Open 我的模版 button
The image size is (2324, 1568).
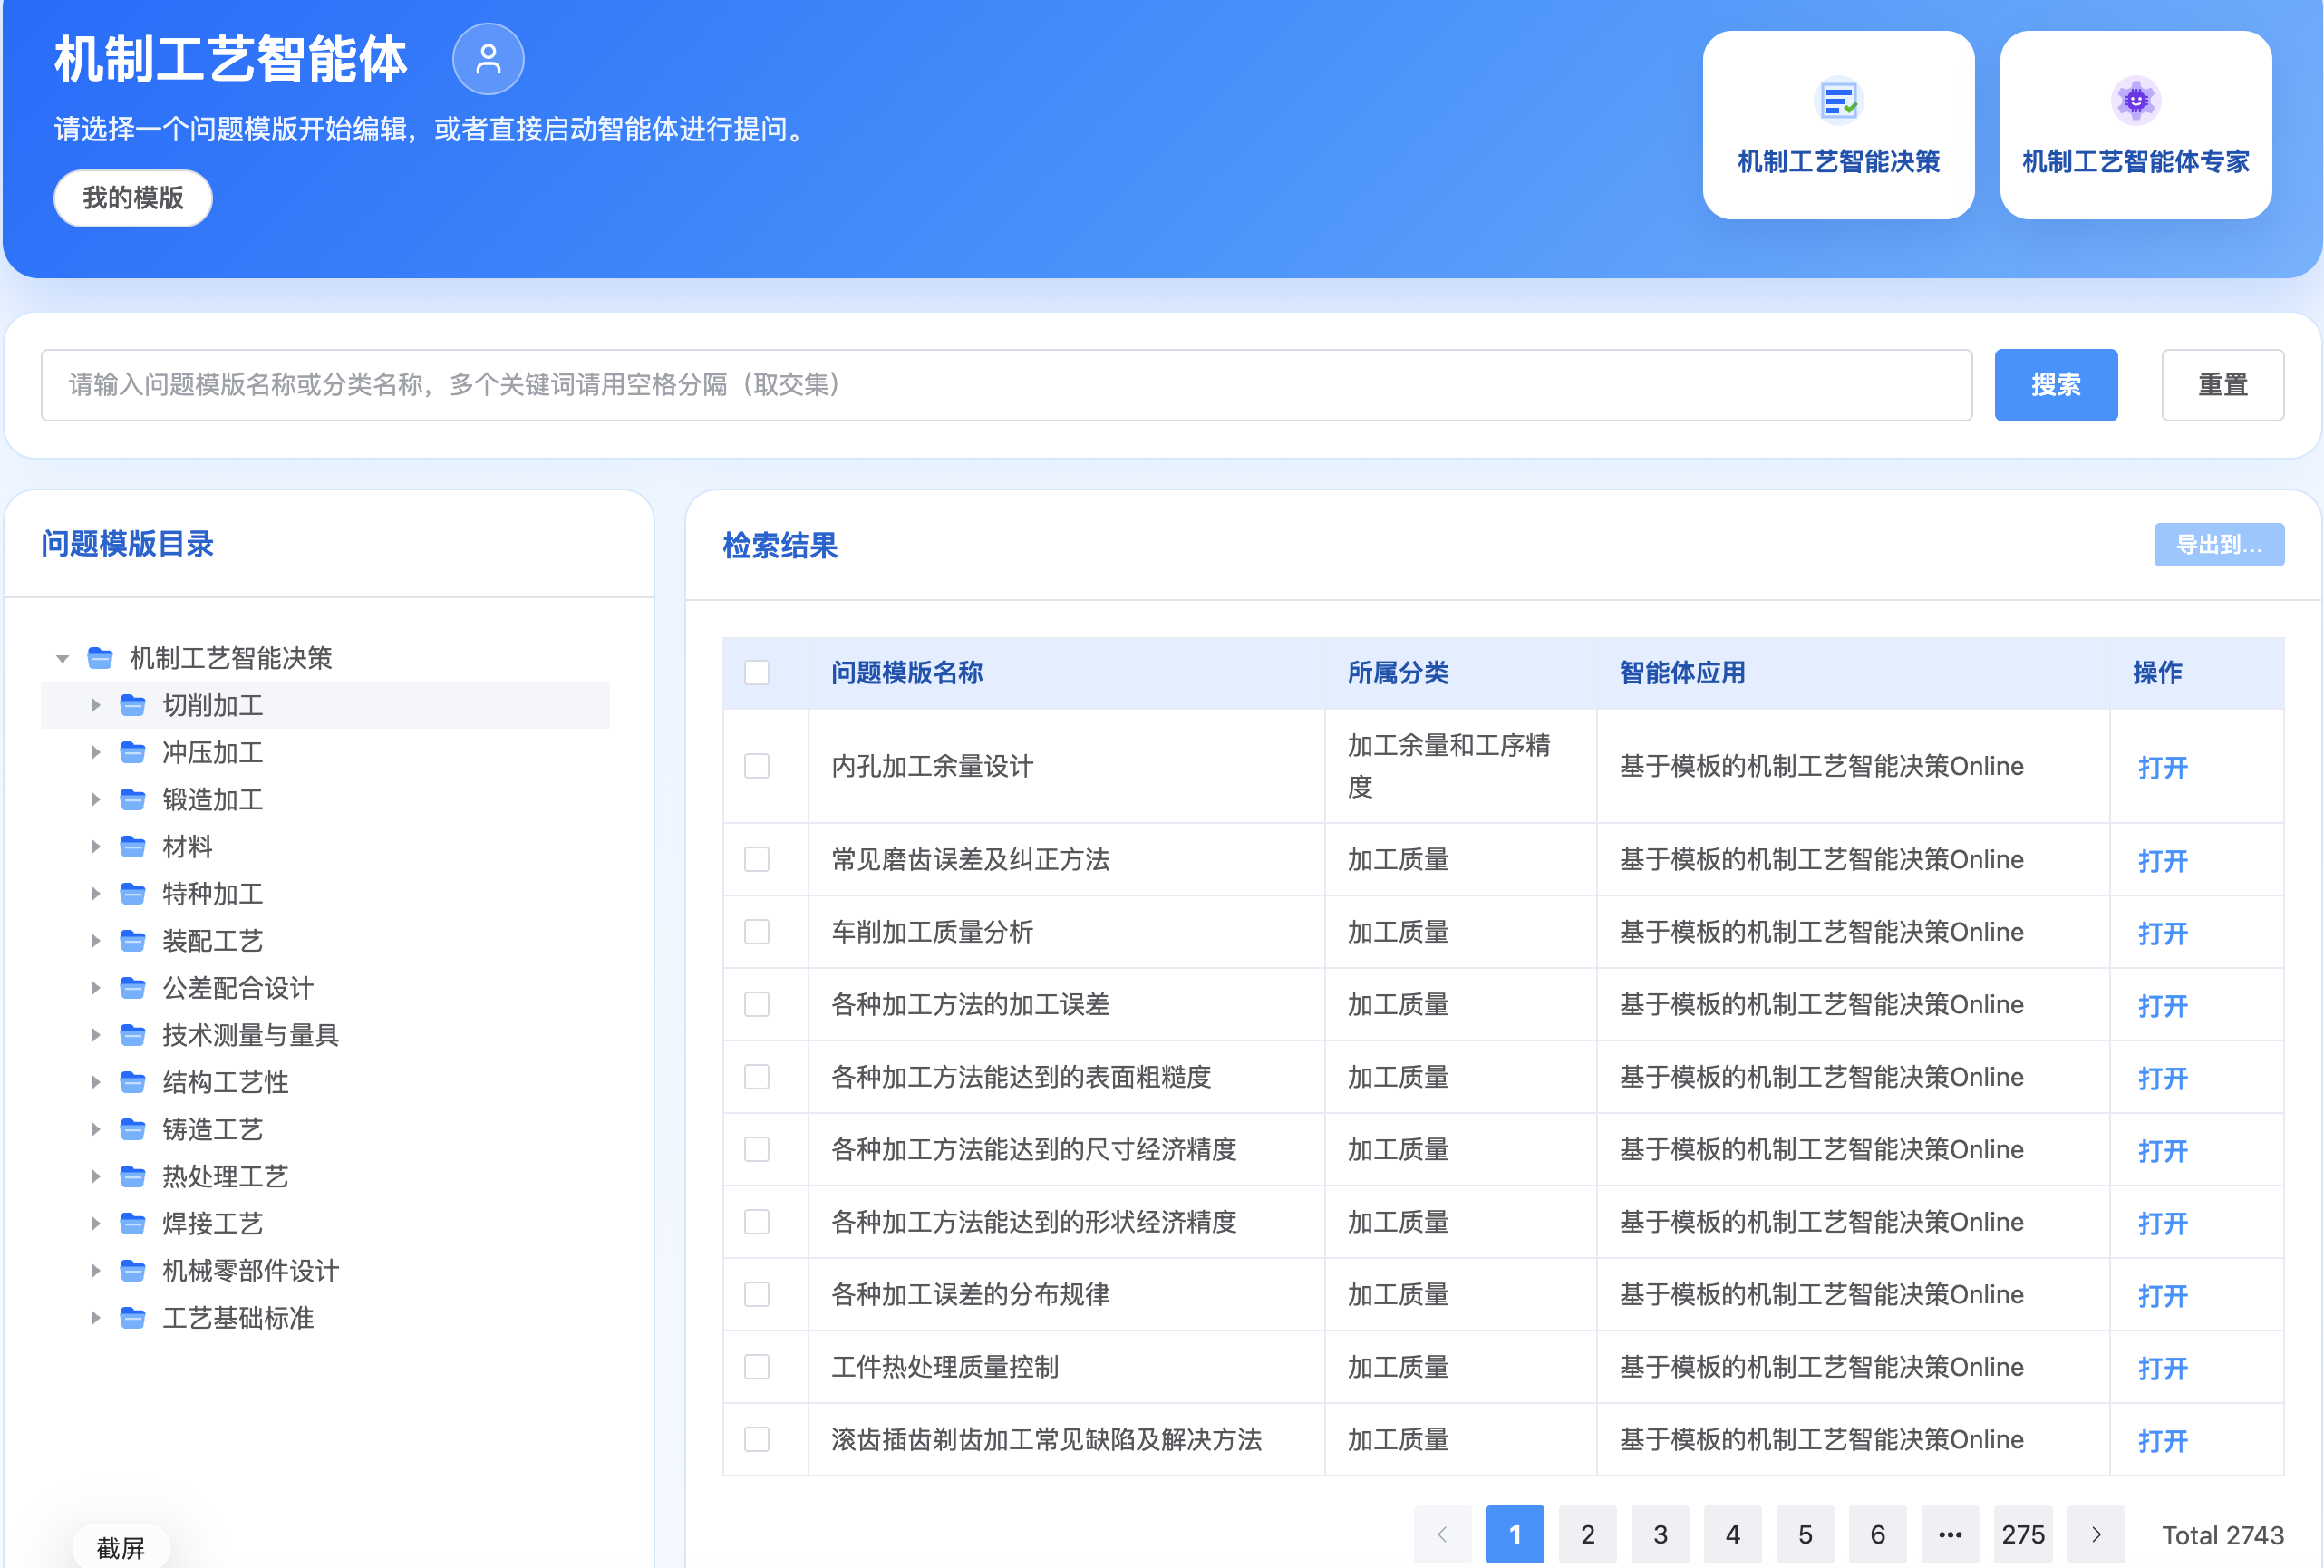tap(133, 198)
